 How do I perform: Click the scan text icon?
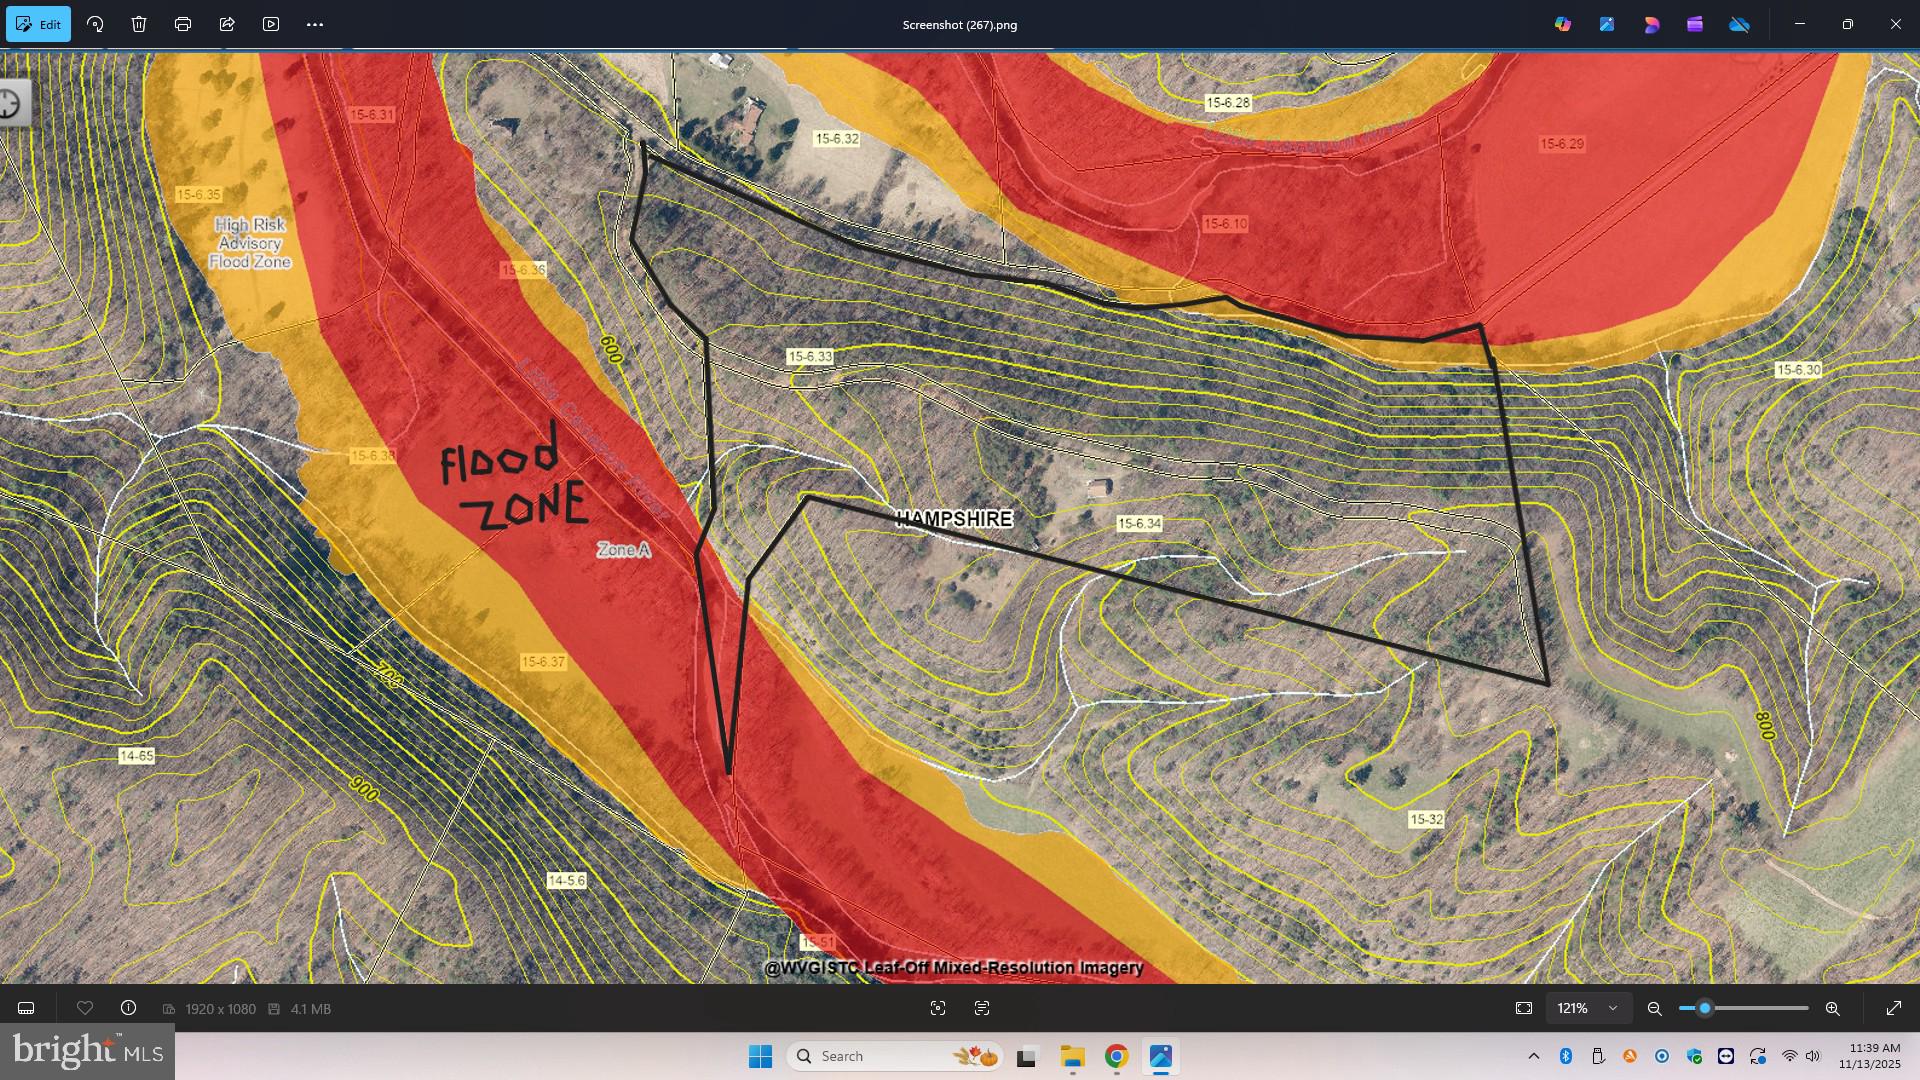pyautogui.click(x=982, y=1008)
